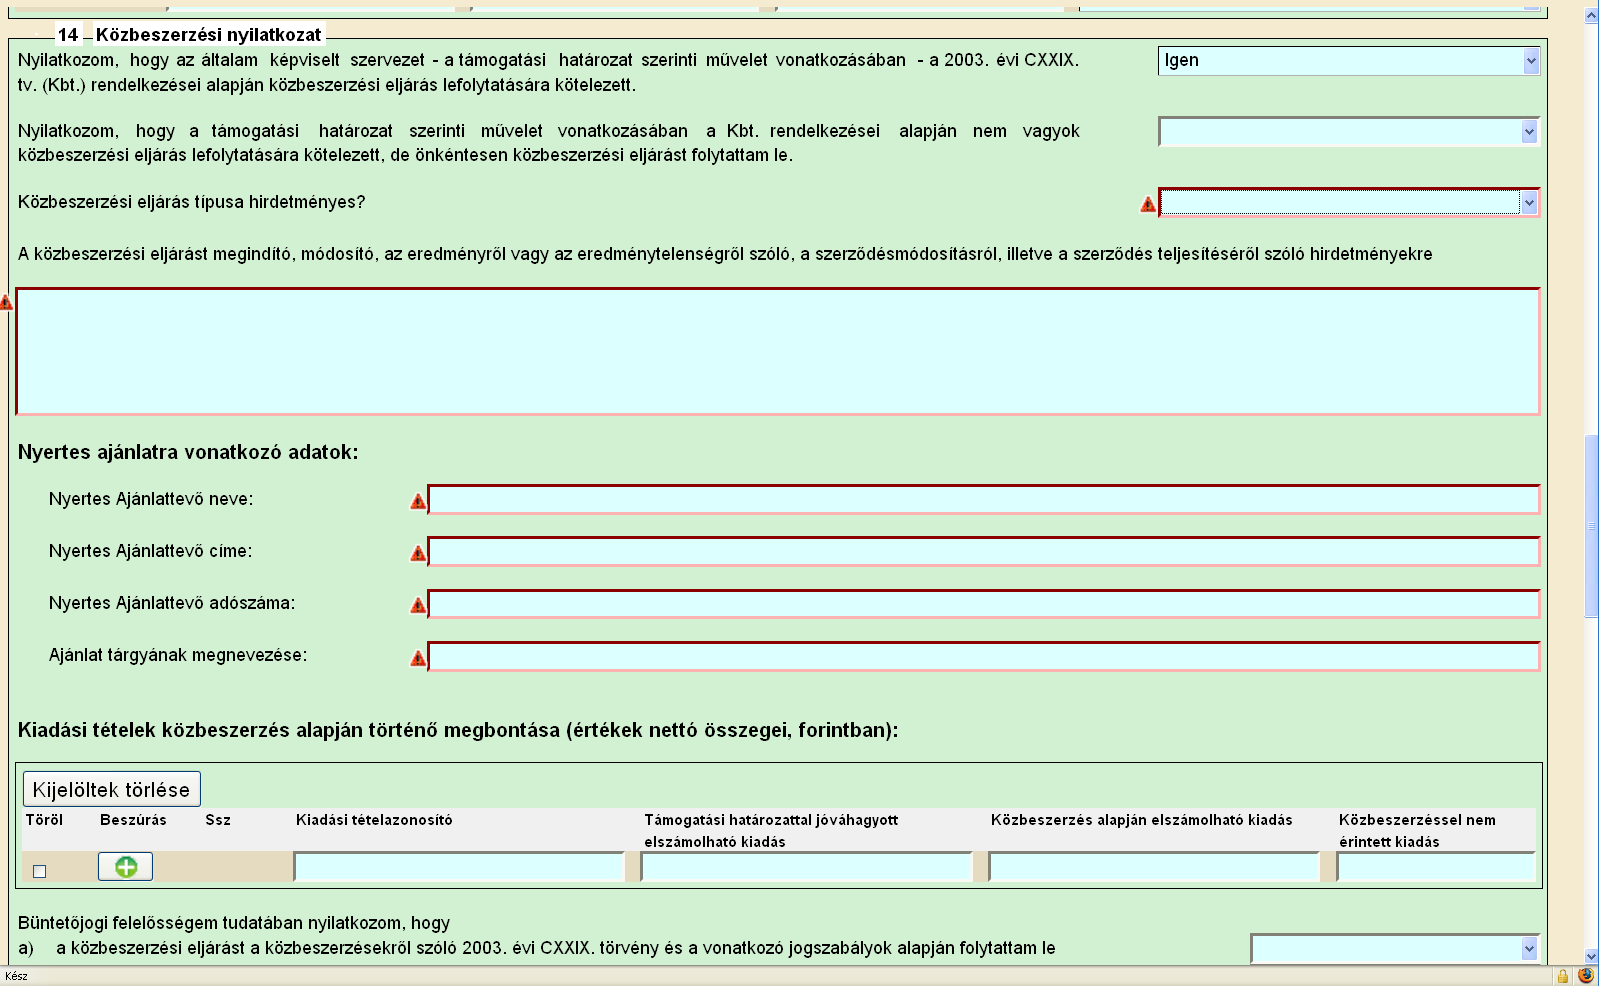Click the 'Nyertes ajánlatra vonatkozó adatok:' heading

188,452
